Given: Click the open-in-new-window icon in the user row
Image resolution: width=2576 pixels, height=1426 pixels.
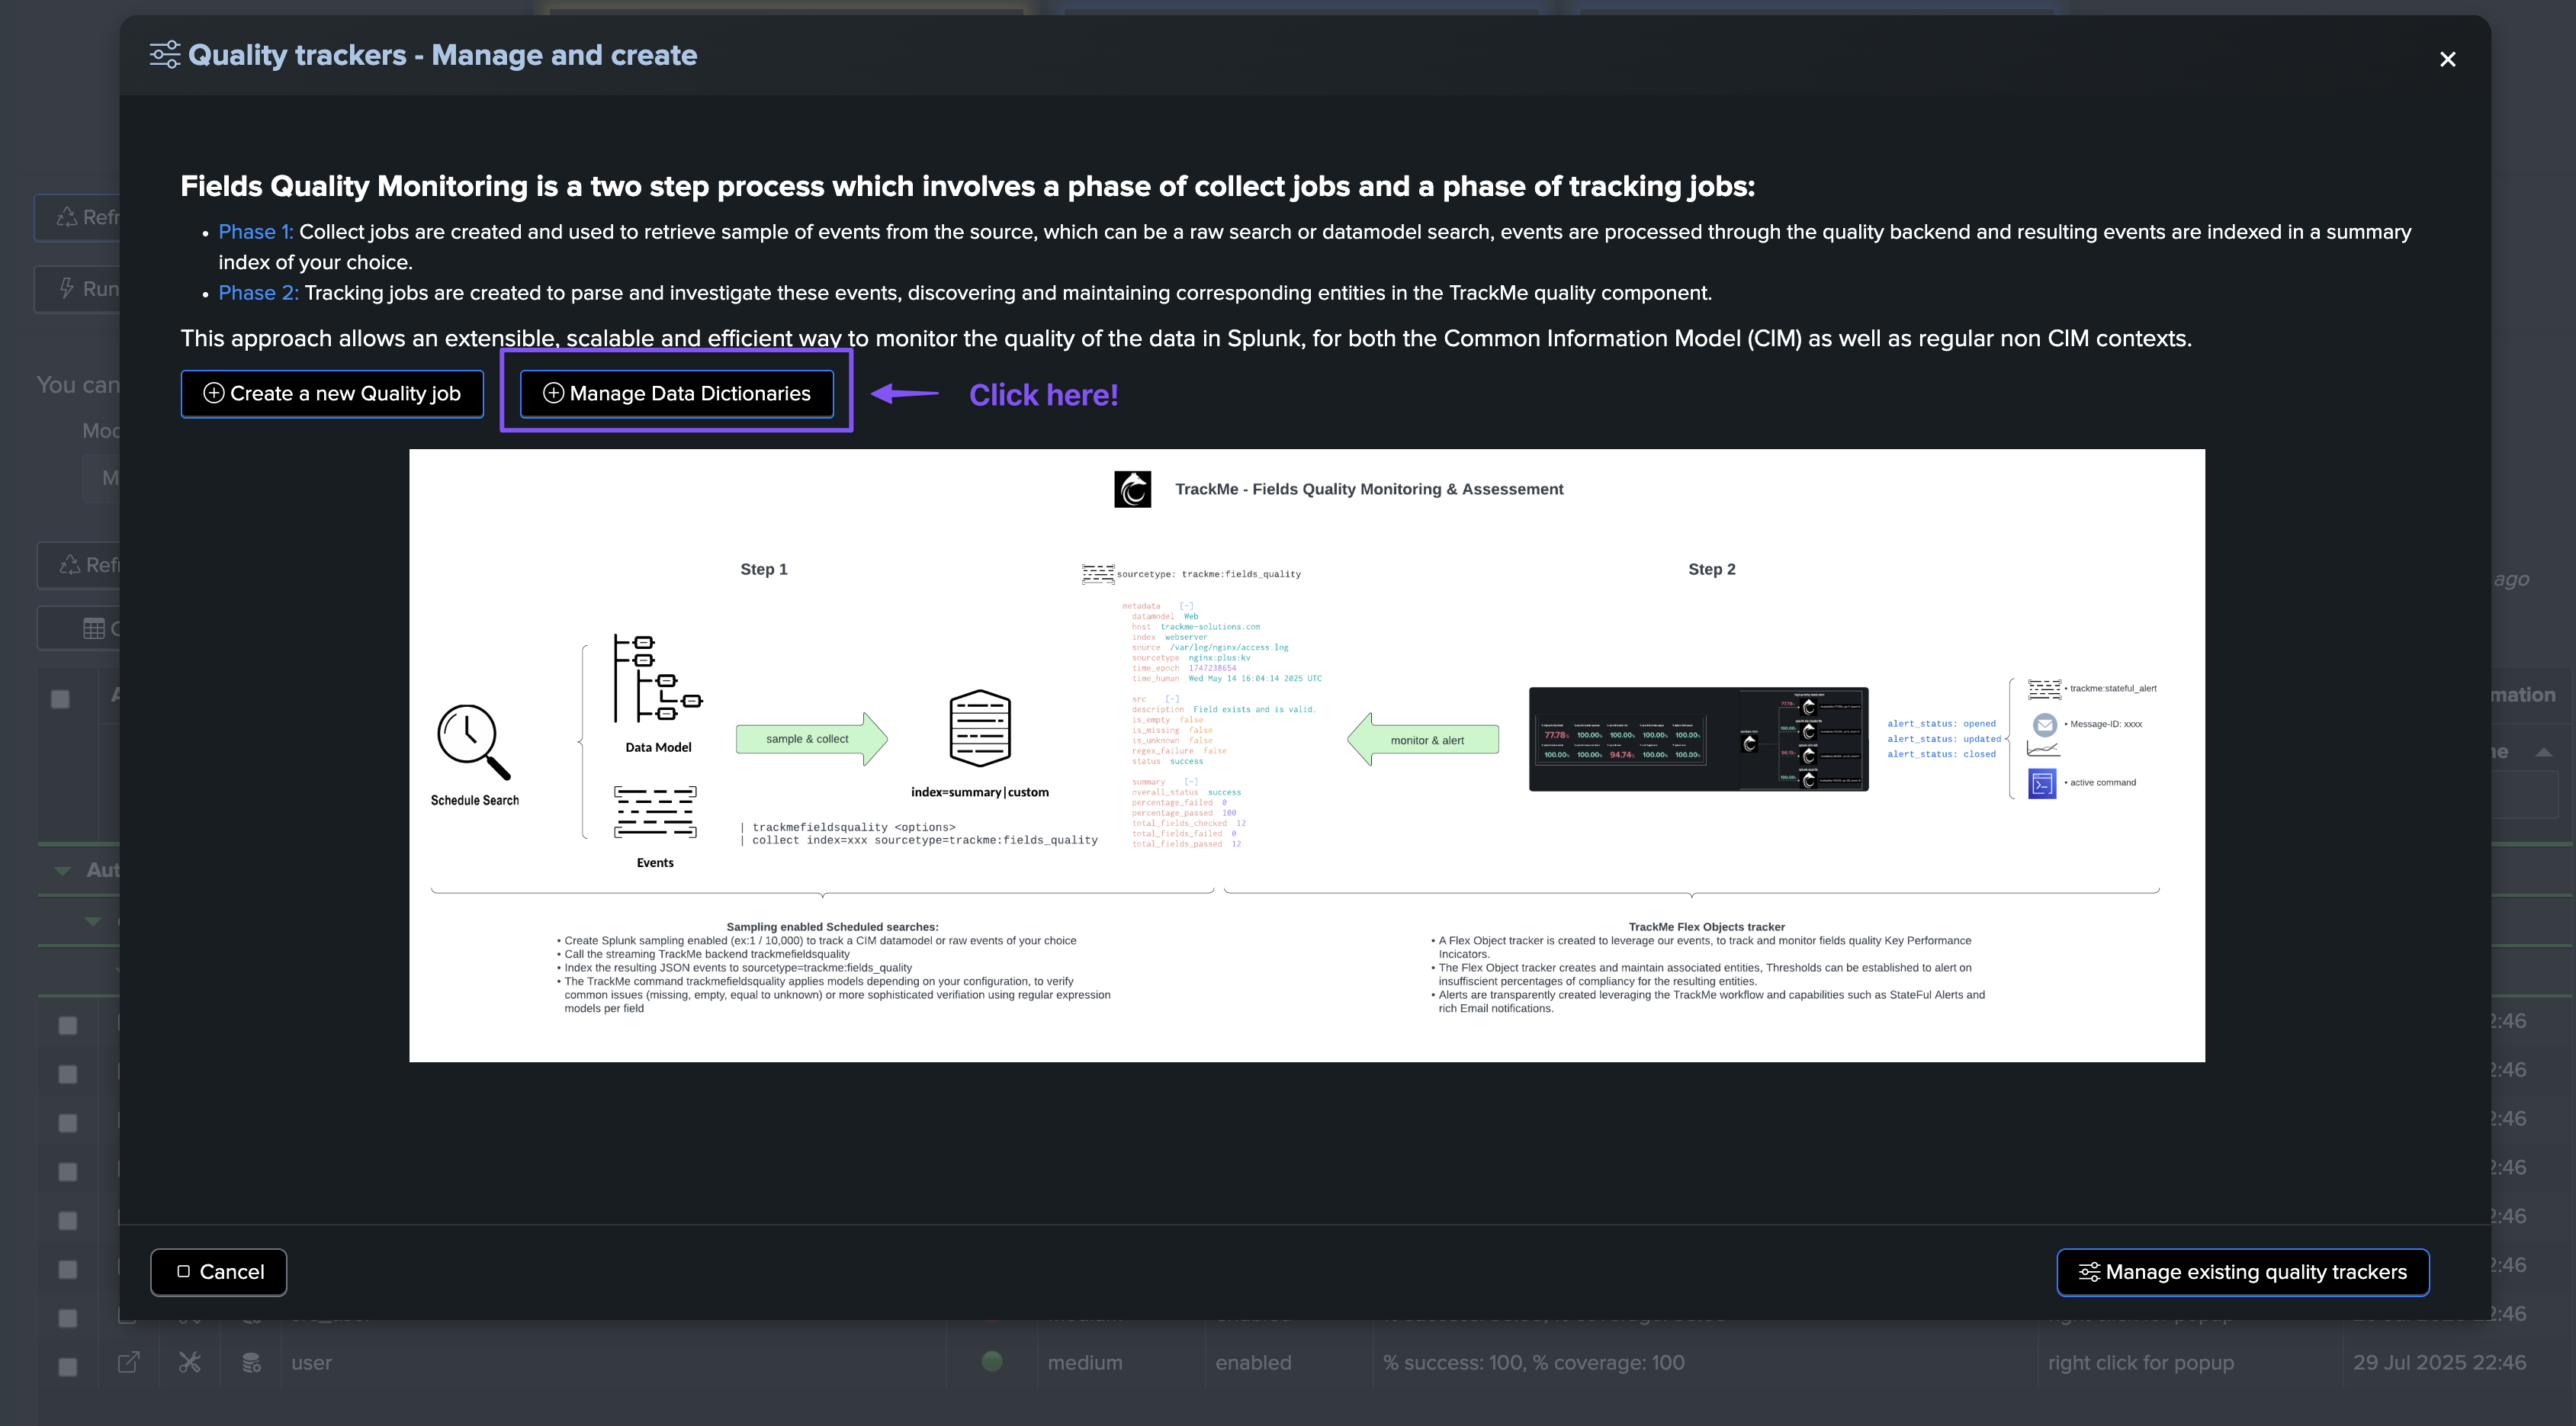Looking at the screenshot, I should [x=129, y=1363].
